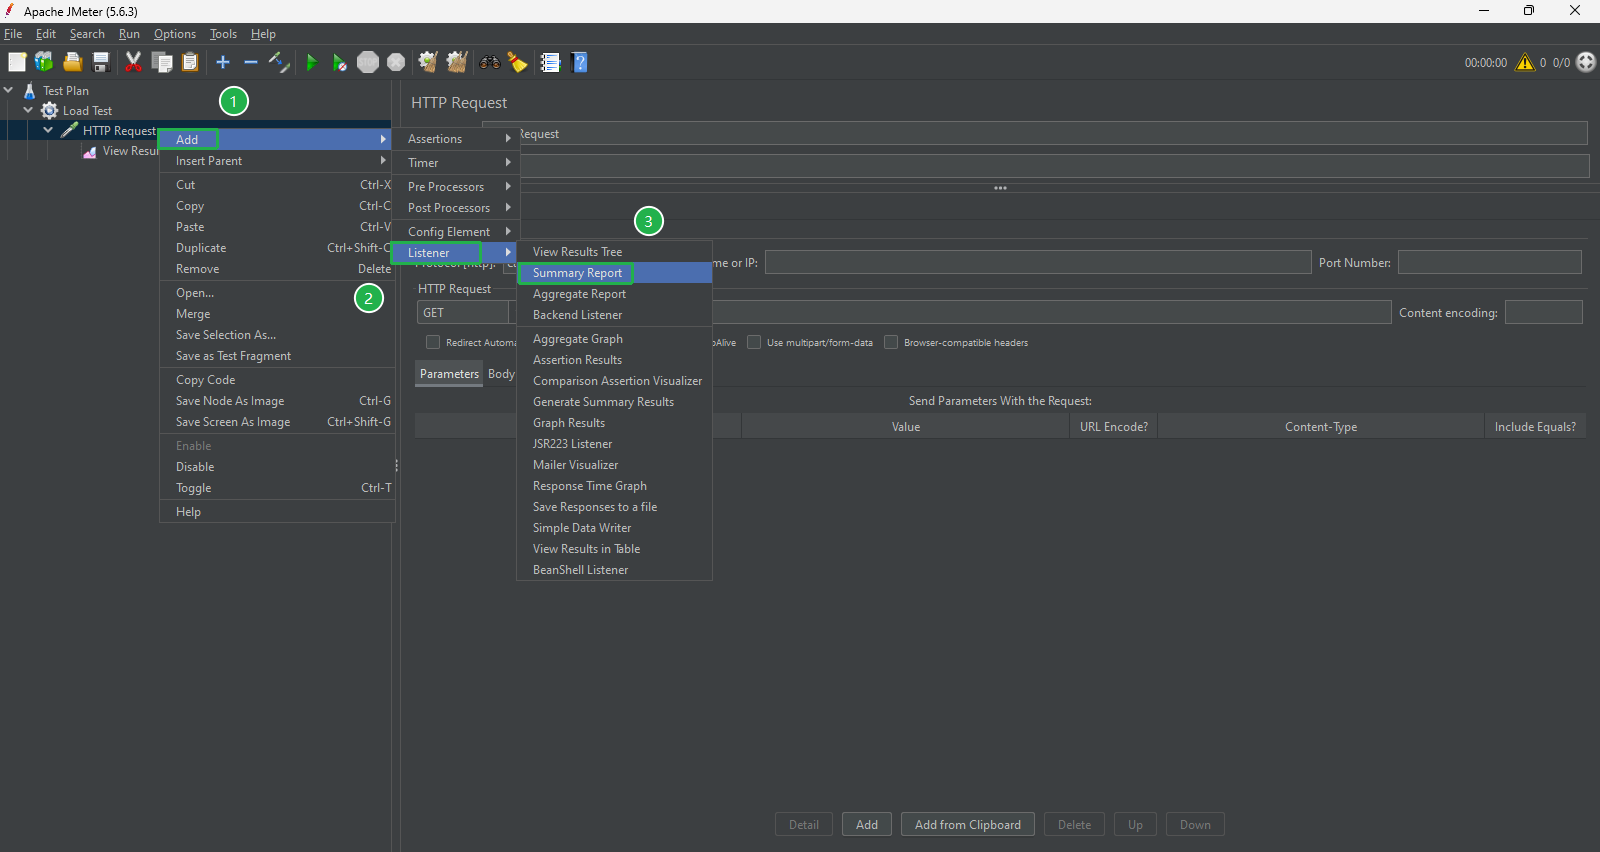Click the Down button
This screenshot has width=1600, height=852.
tap(1195, 825)
